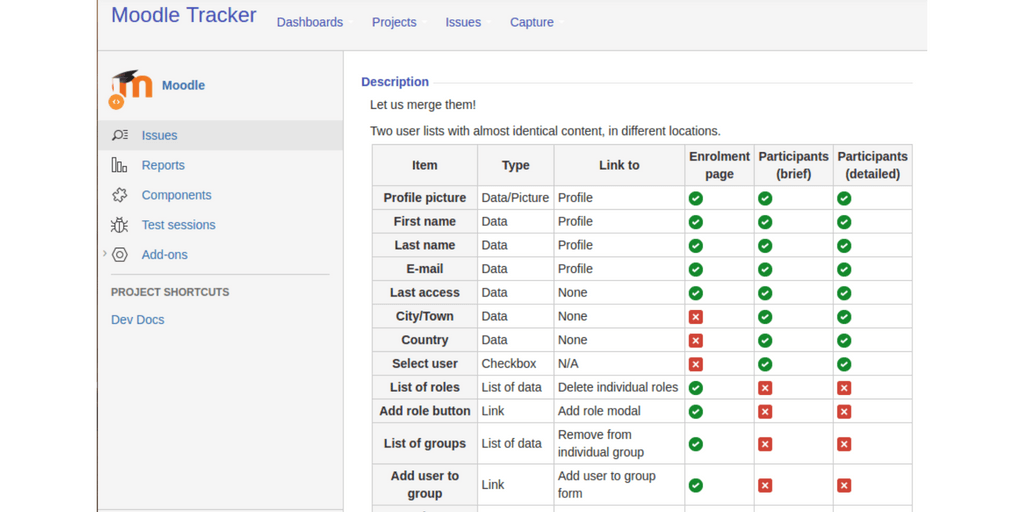The image size is (1024, 512).
Task: Click the 'Enrolment page' column header
Action: [720, 165]
